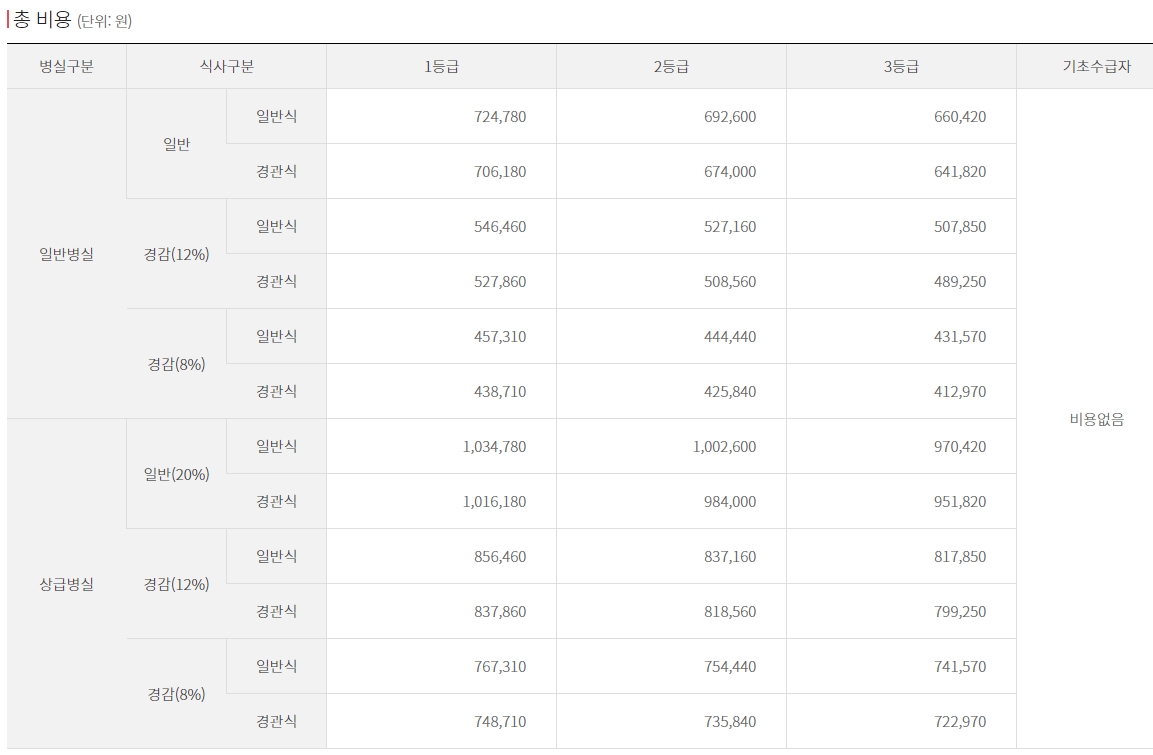Select the 2등급 column header
This screenshot has height=755, width=1153.
671,67
